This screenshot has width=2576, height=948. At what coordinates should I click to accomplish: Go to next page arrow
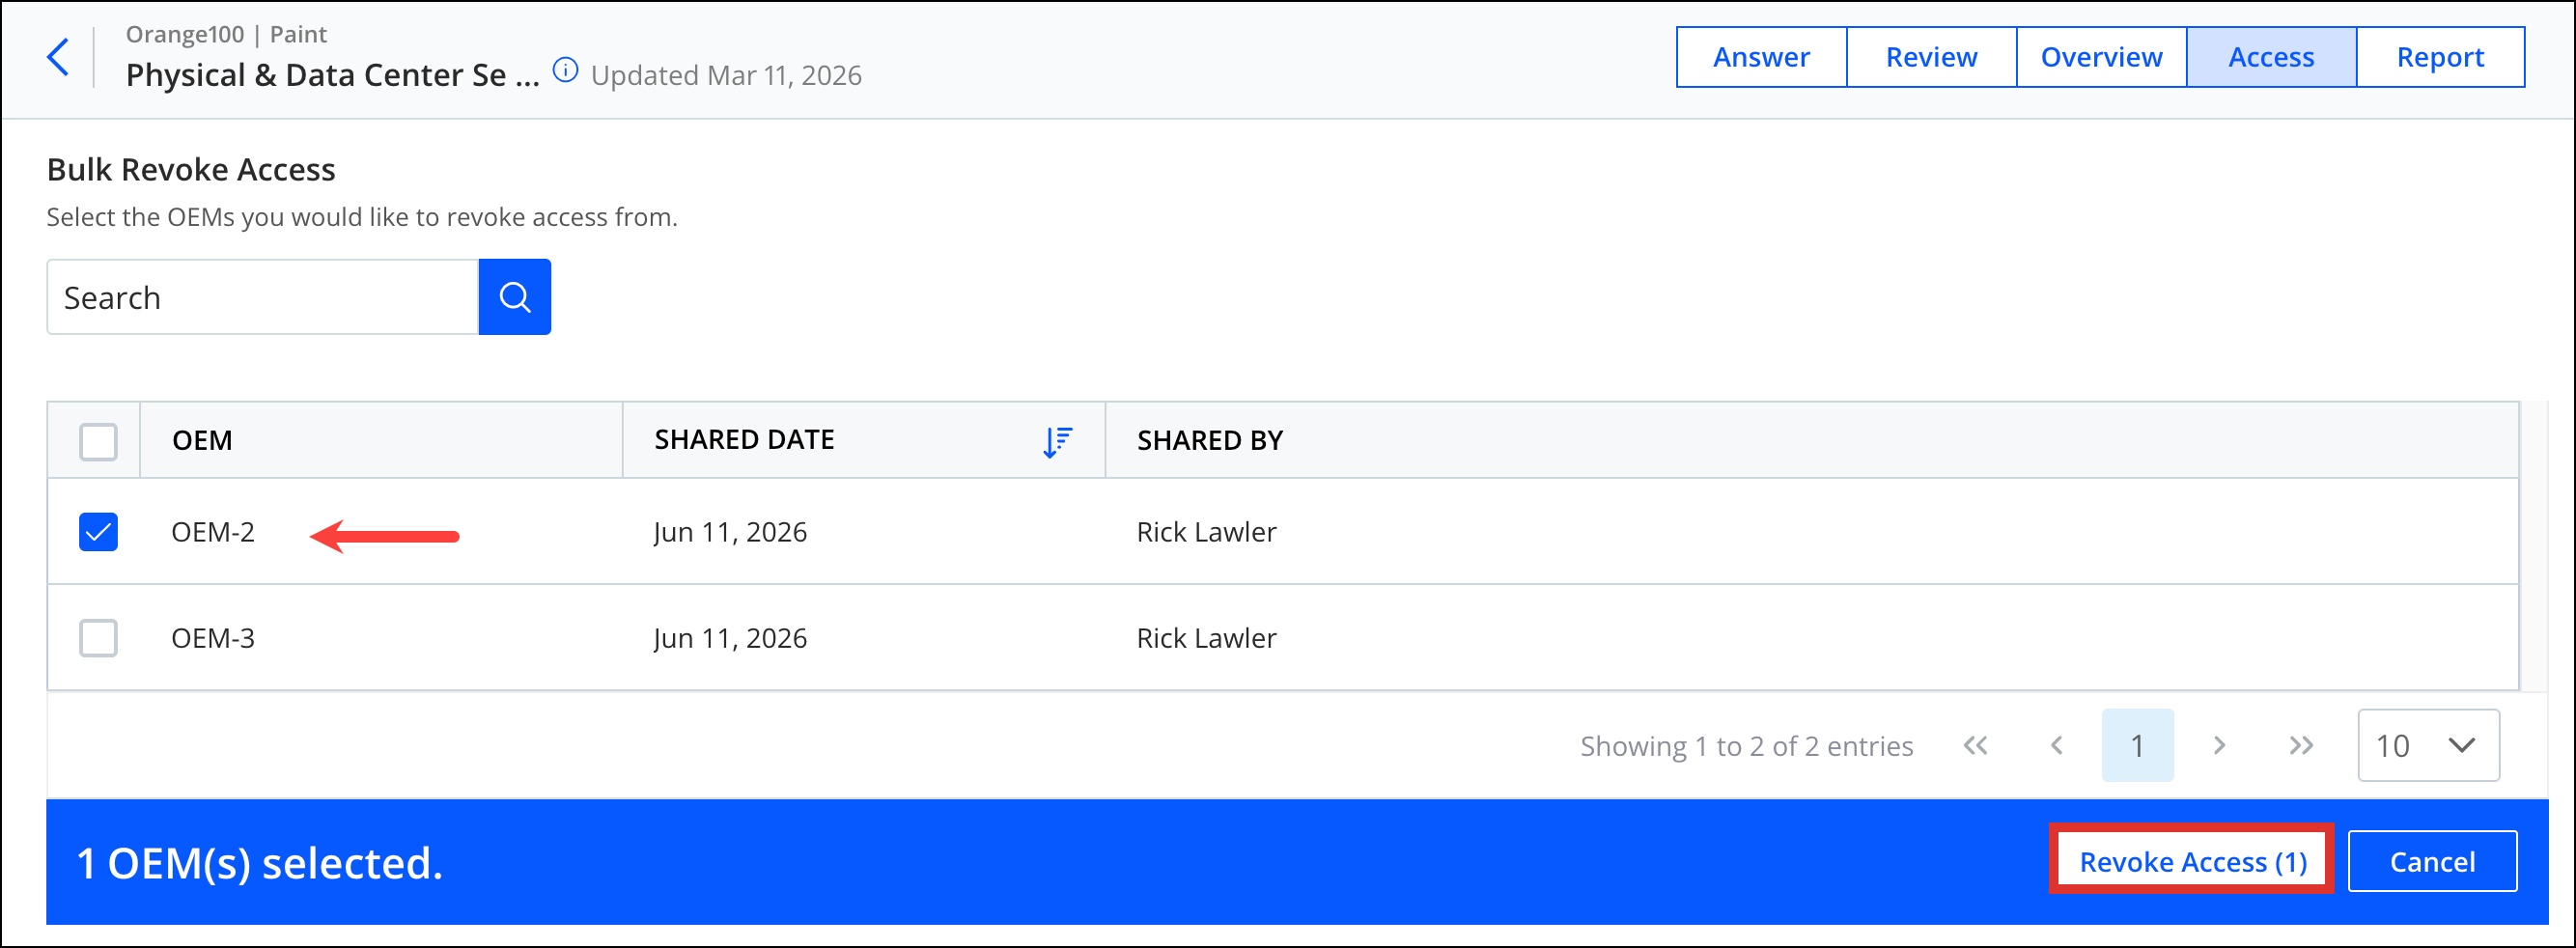[2219, 745]
